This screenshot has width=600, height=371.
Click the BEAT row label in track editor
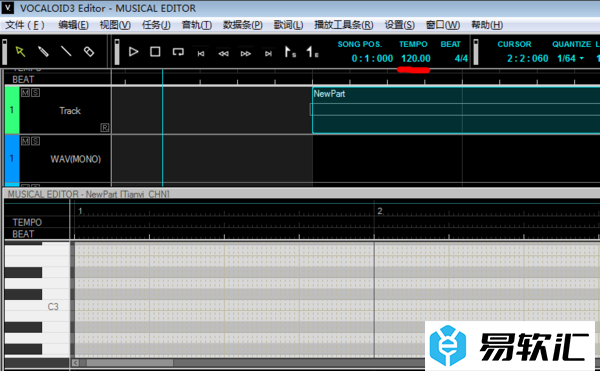(23, 80)
